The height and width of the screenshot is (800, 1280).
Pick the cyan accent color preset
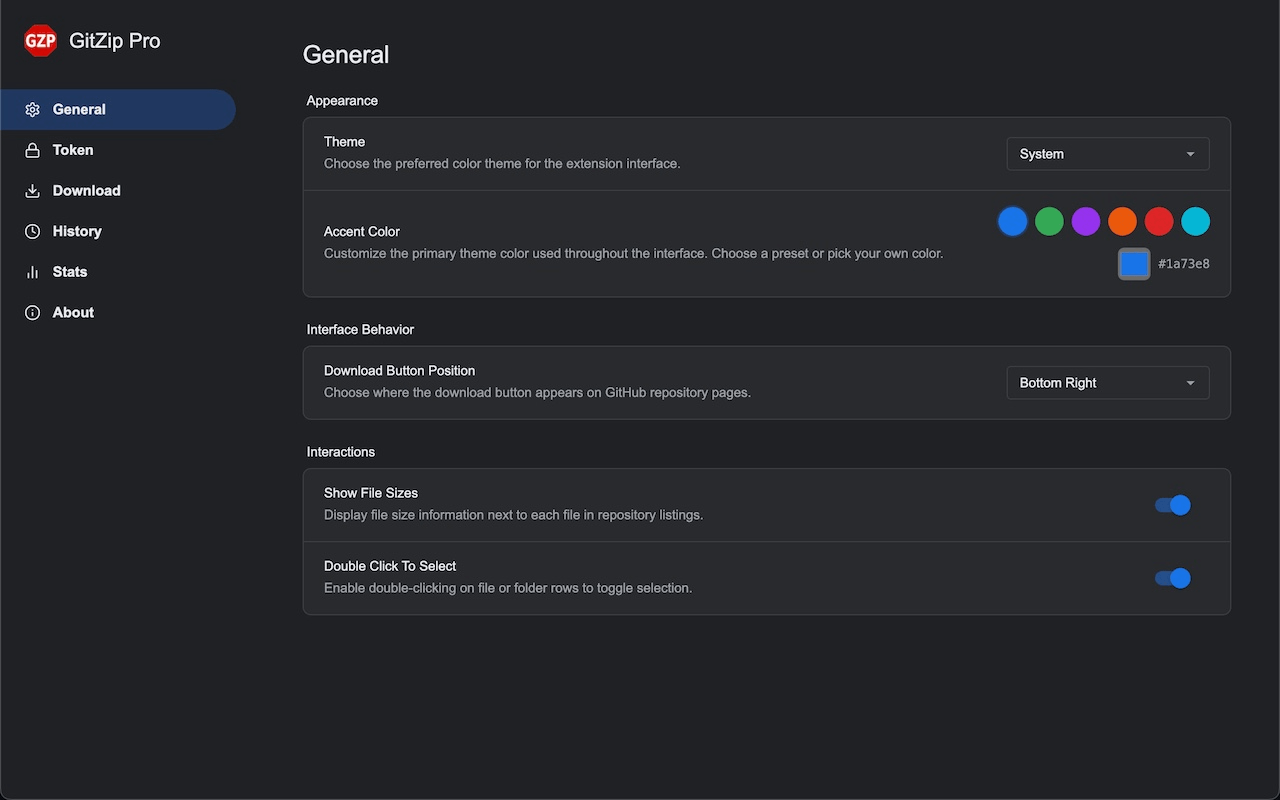(1196, 222)
